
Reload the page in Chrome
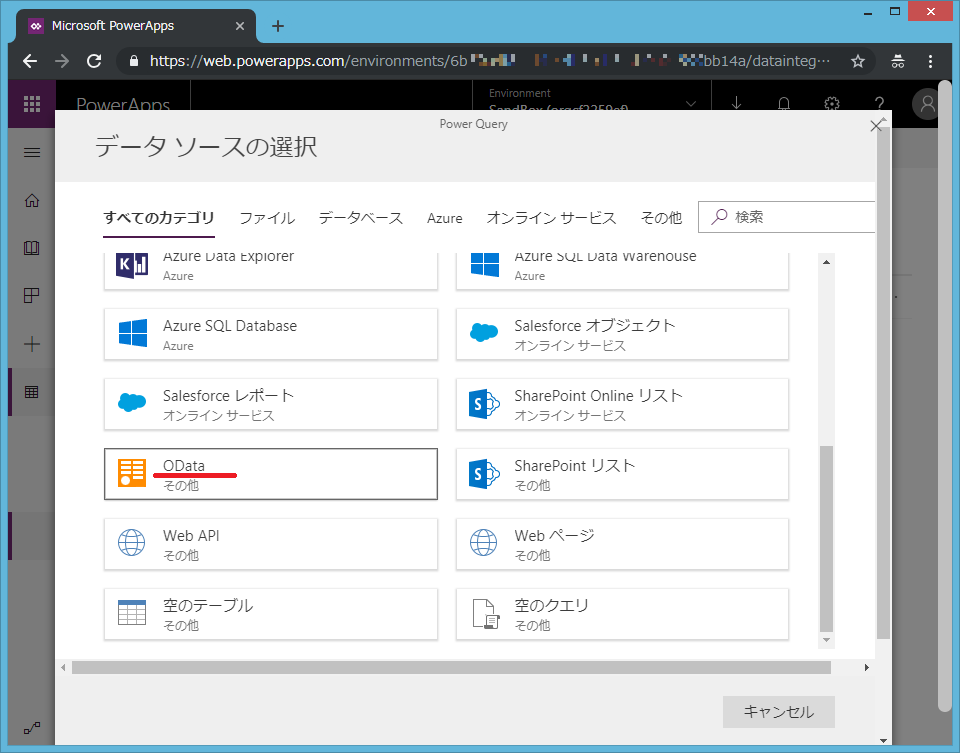tap(94, 61)
